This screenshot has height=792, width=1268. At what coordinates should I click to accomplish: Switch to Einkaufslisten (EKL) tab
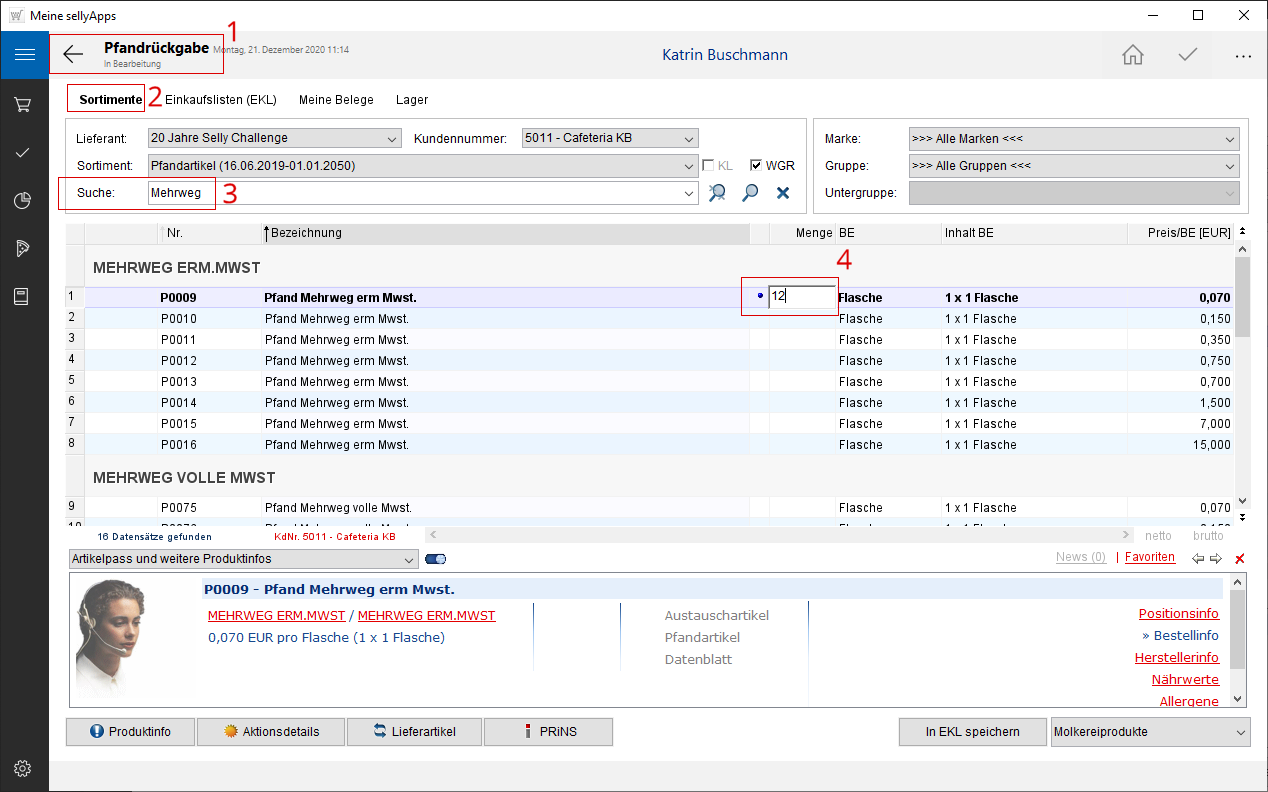pyautogui.click(x=220, y=100)
